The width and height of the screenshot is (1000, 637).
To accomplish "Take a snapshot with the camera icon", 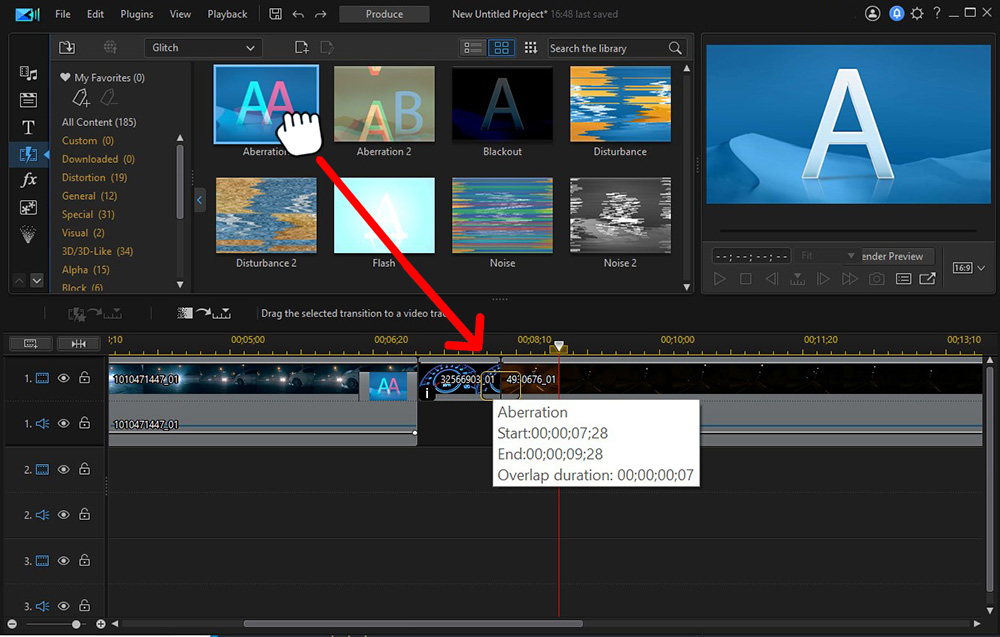I will coord(877,279).
